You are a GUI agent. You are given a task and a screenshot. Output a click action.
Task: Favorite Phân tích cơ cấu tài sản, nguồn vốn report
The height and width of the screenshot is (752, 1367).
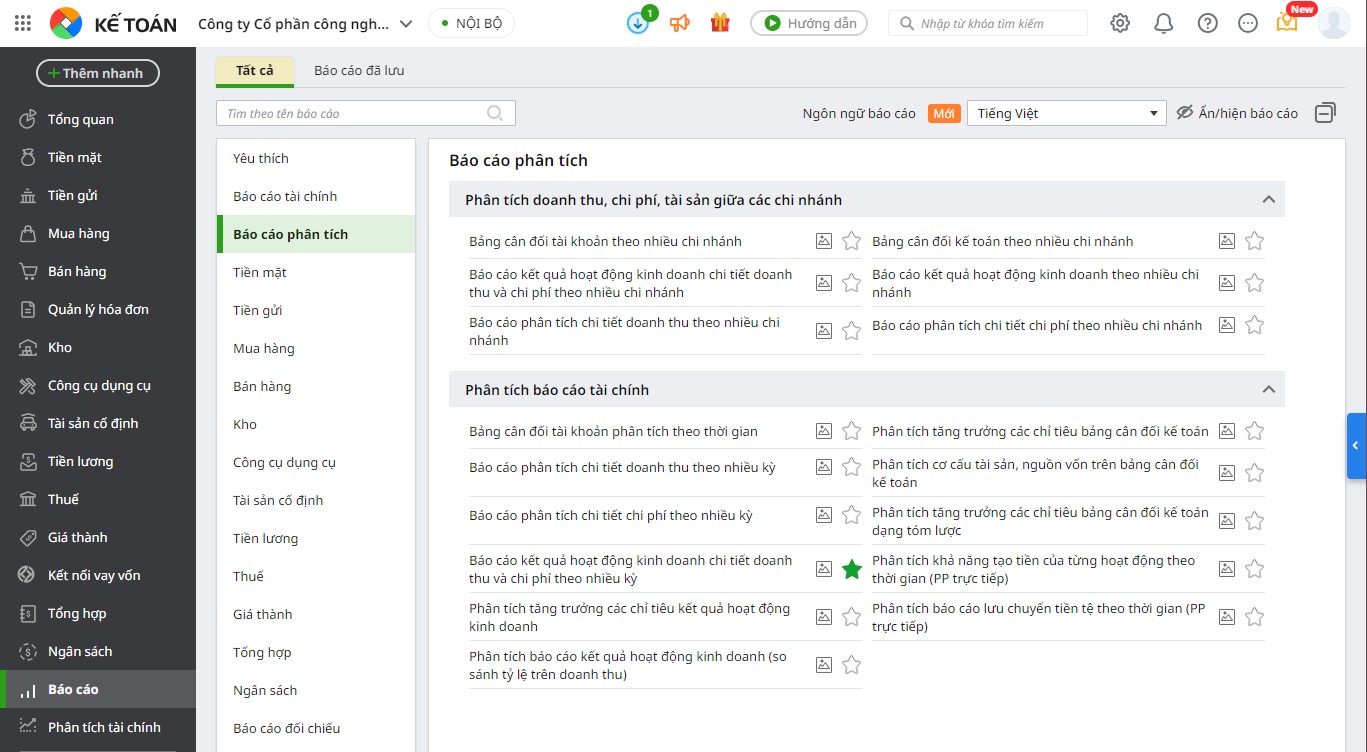[x=1255, y=473]
